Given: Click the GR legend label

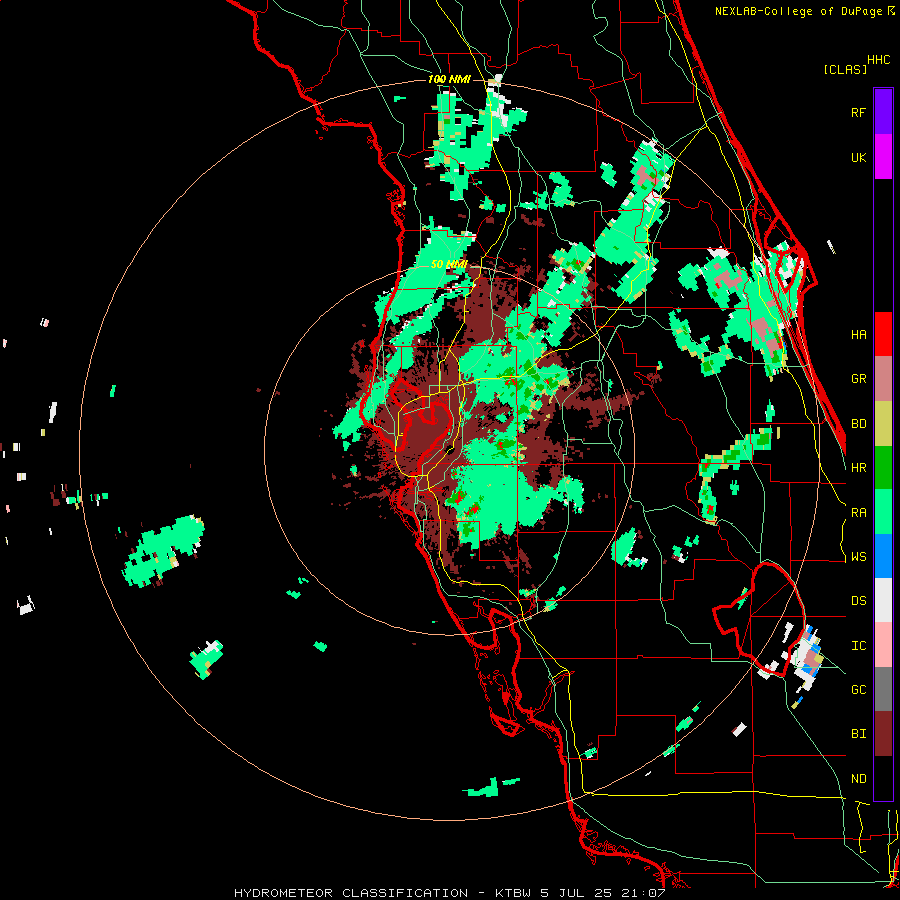Looking at the screenshot, I should pyautogui.click(x=858, y=379).
